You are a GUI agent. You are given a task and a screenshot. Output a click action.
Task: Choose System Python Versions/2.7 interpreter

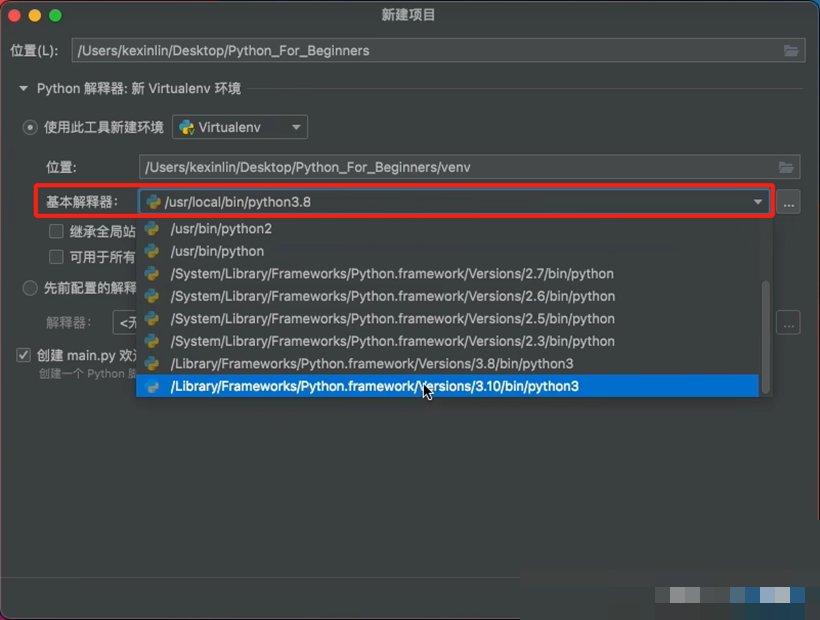click(447, 273)
